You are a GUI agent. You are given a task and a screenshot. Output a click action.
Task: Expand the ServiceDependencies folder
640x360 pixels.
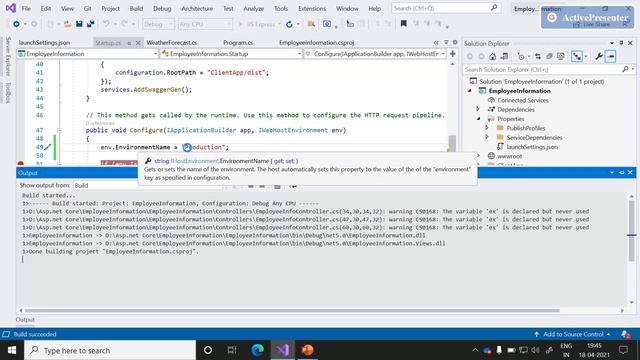[x=487, y=137]
